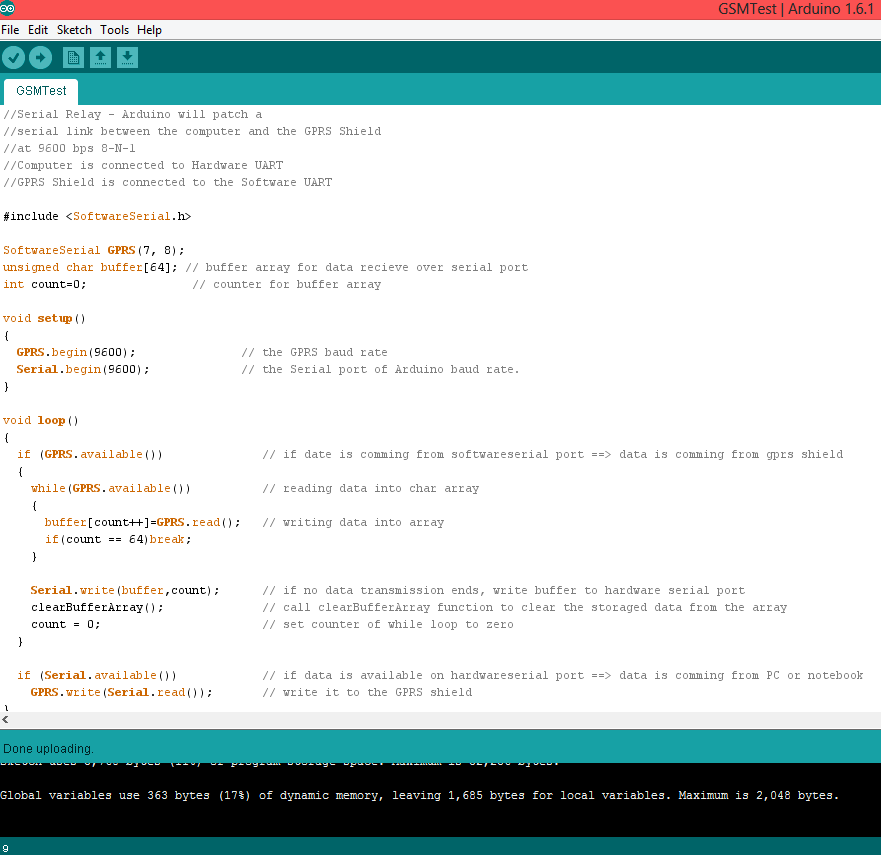
Task: Click the 'Done uploading.' status message
Action: pyautogui.click(x=48, y=749)
